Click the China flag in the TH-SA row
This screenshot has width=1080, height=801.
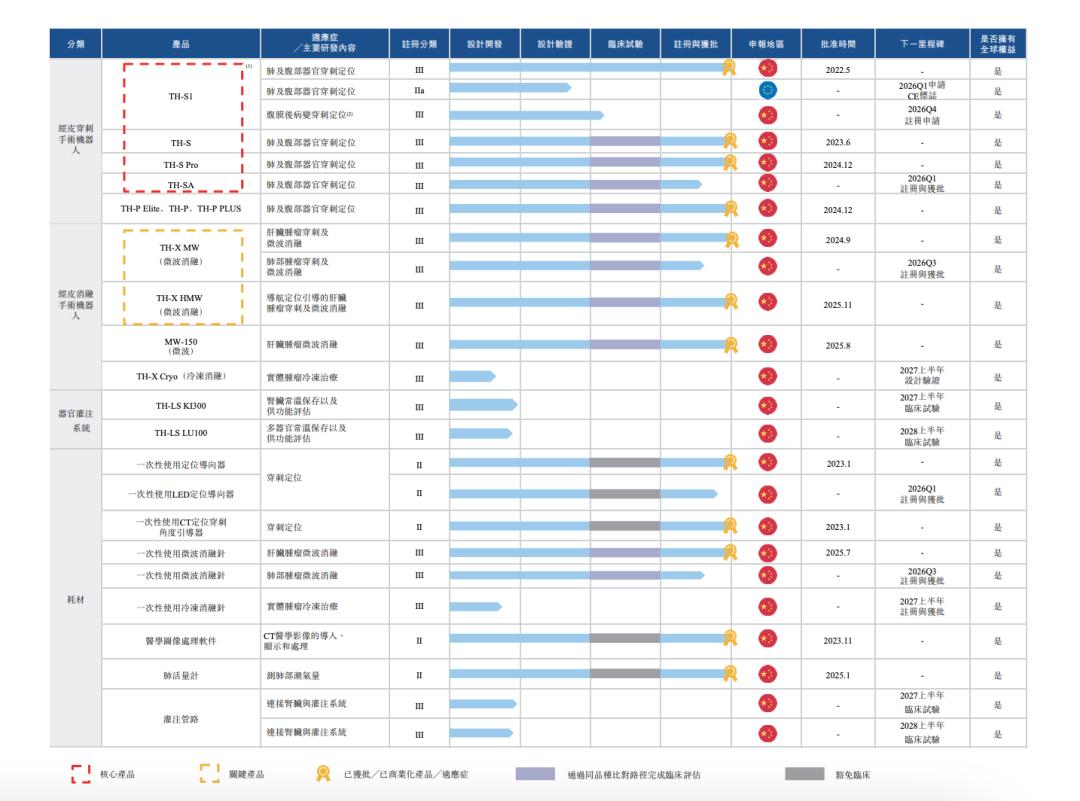767,183
